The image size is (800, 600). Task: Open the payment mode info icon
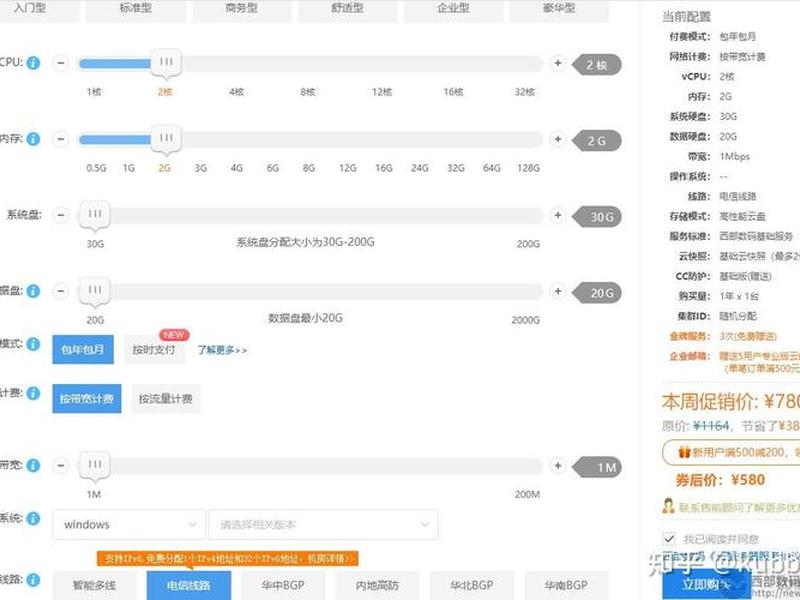pyautogui.click(x=33, y=344)
